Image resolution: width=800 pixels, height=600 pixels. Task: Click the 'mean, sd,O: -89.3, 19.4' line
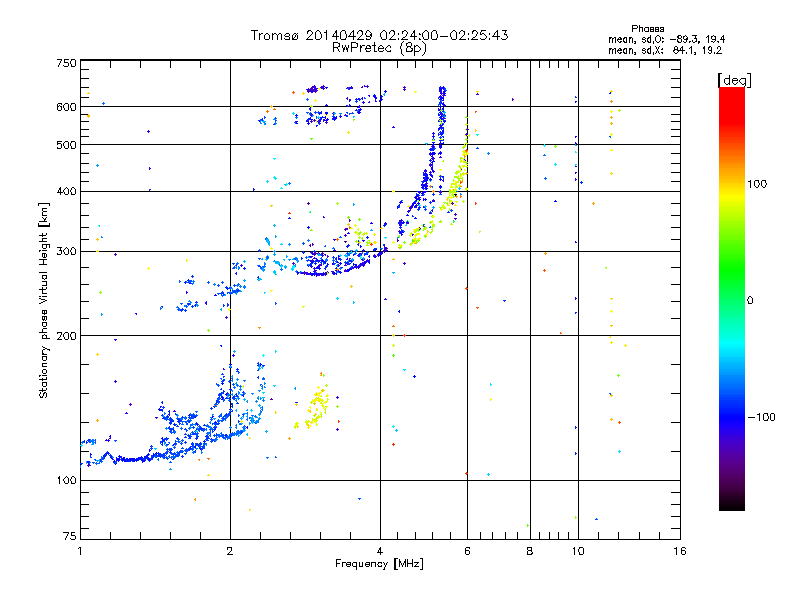coord(666,39)
